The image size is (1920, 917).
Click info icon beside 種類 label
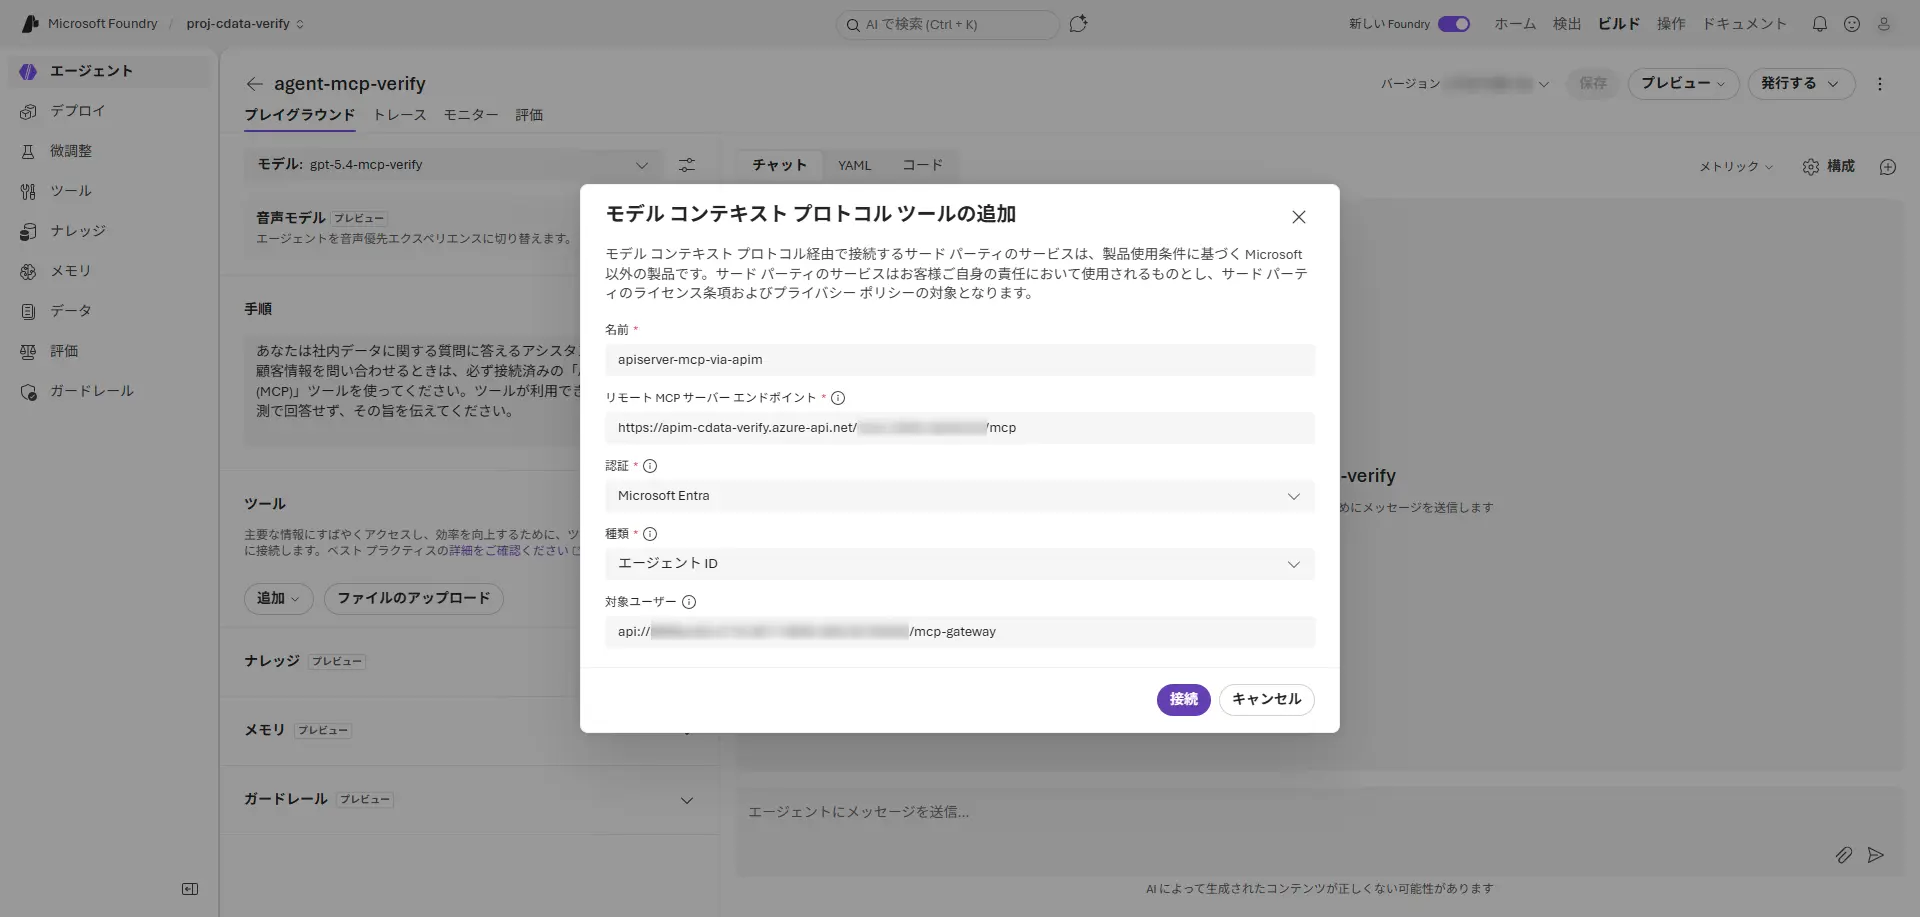(x=650, y=534)
